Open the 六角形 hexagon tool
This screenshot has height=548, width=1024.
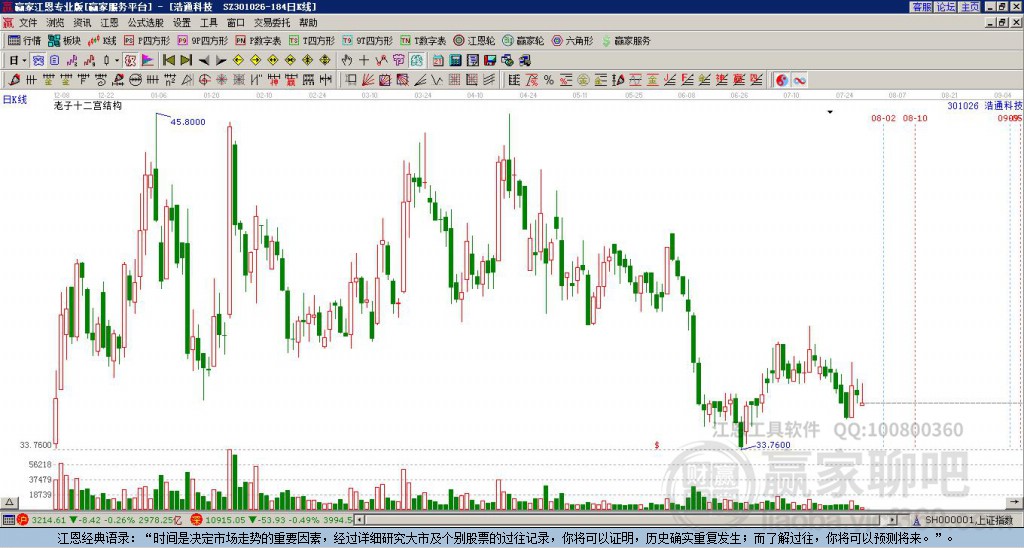573,40
